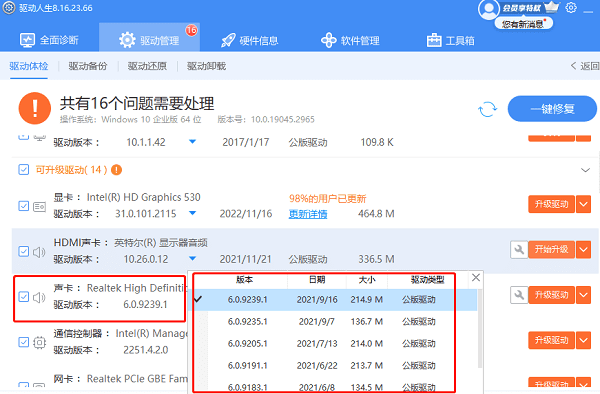Open the 硬件信息 tab
Image resolution: width=600 pixels, height=394 pixels.
pyautogui.click(x=250, y=40)
